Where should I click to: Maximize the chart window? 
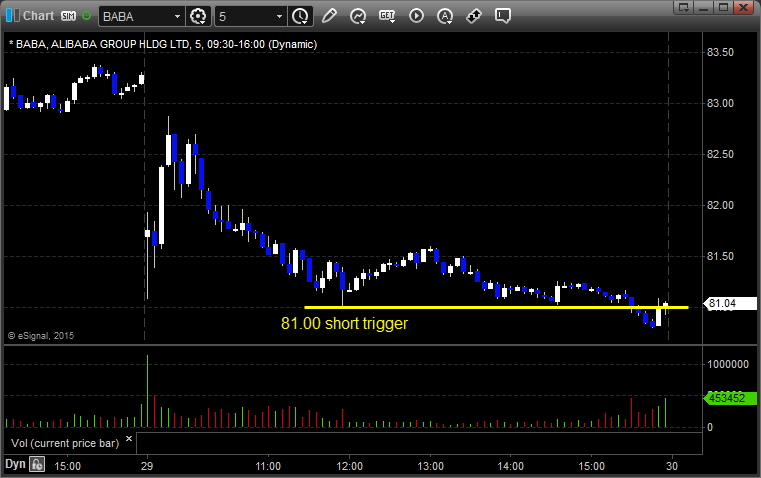pyautogui.click(x=723, y=7)
